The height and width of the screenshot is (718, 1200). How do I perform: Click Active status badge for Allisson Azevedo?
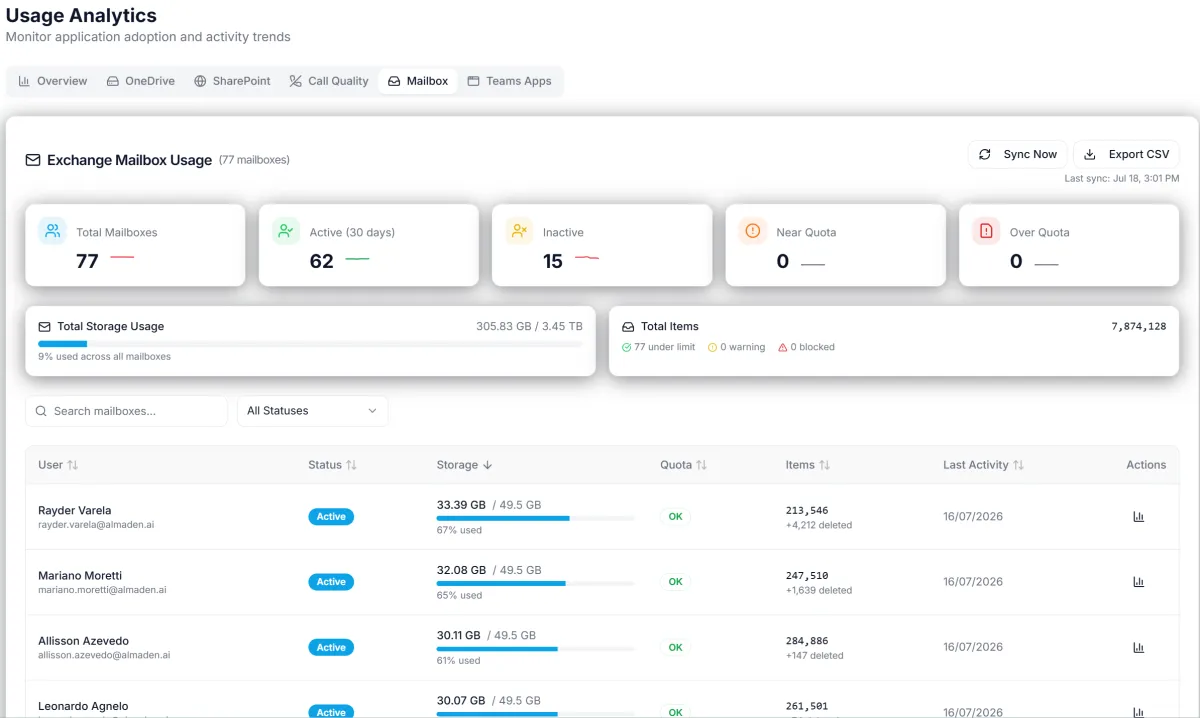click(x=331, y=648)
